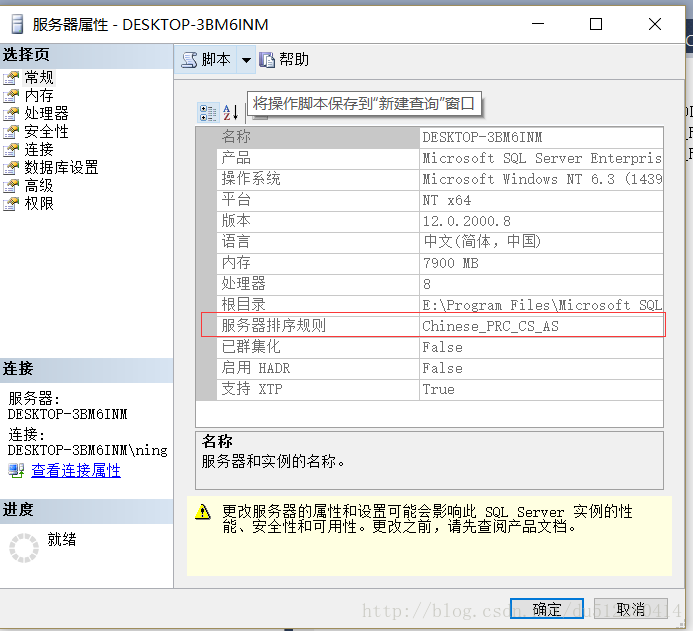The width and height of the screenshot is (693, 631).
Task: Click the 就绪 progress spinner
Action: 24,548
